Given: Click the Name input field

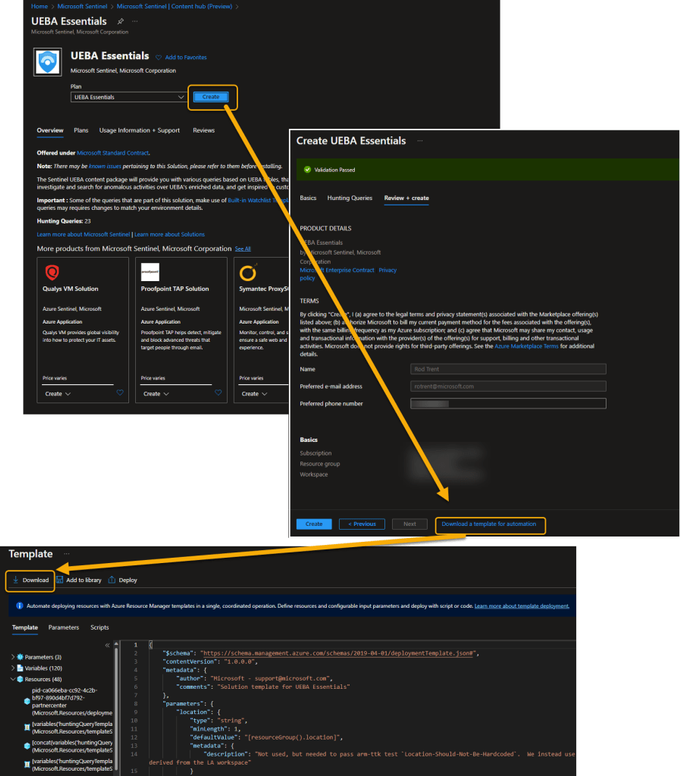Looking at the screenshot, I should click(508, 369).
